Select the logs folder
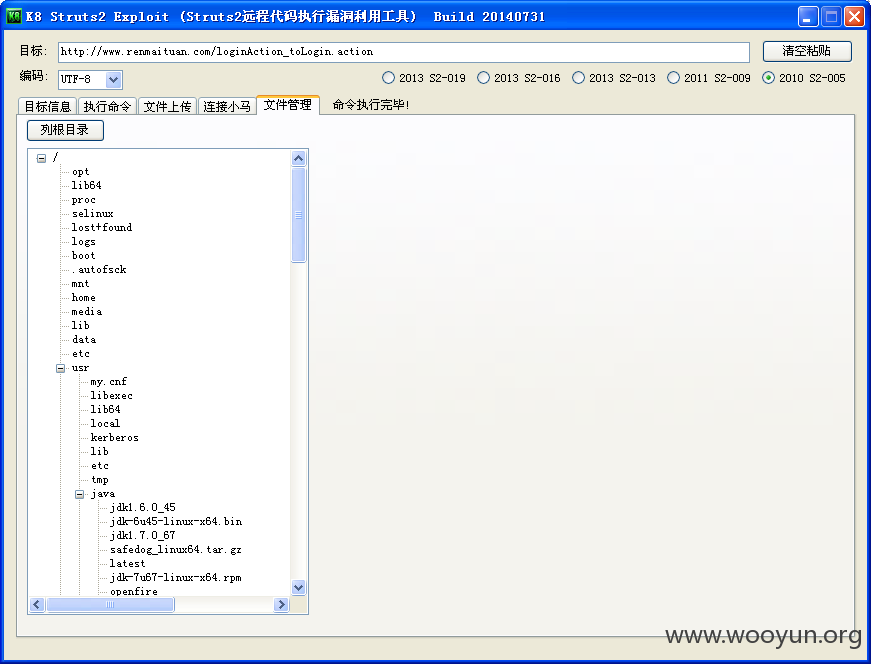This screenshot has width=871, height=664. [83, 242]
